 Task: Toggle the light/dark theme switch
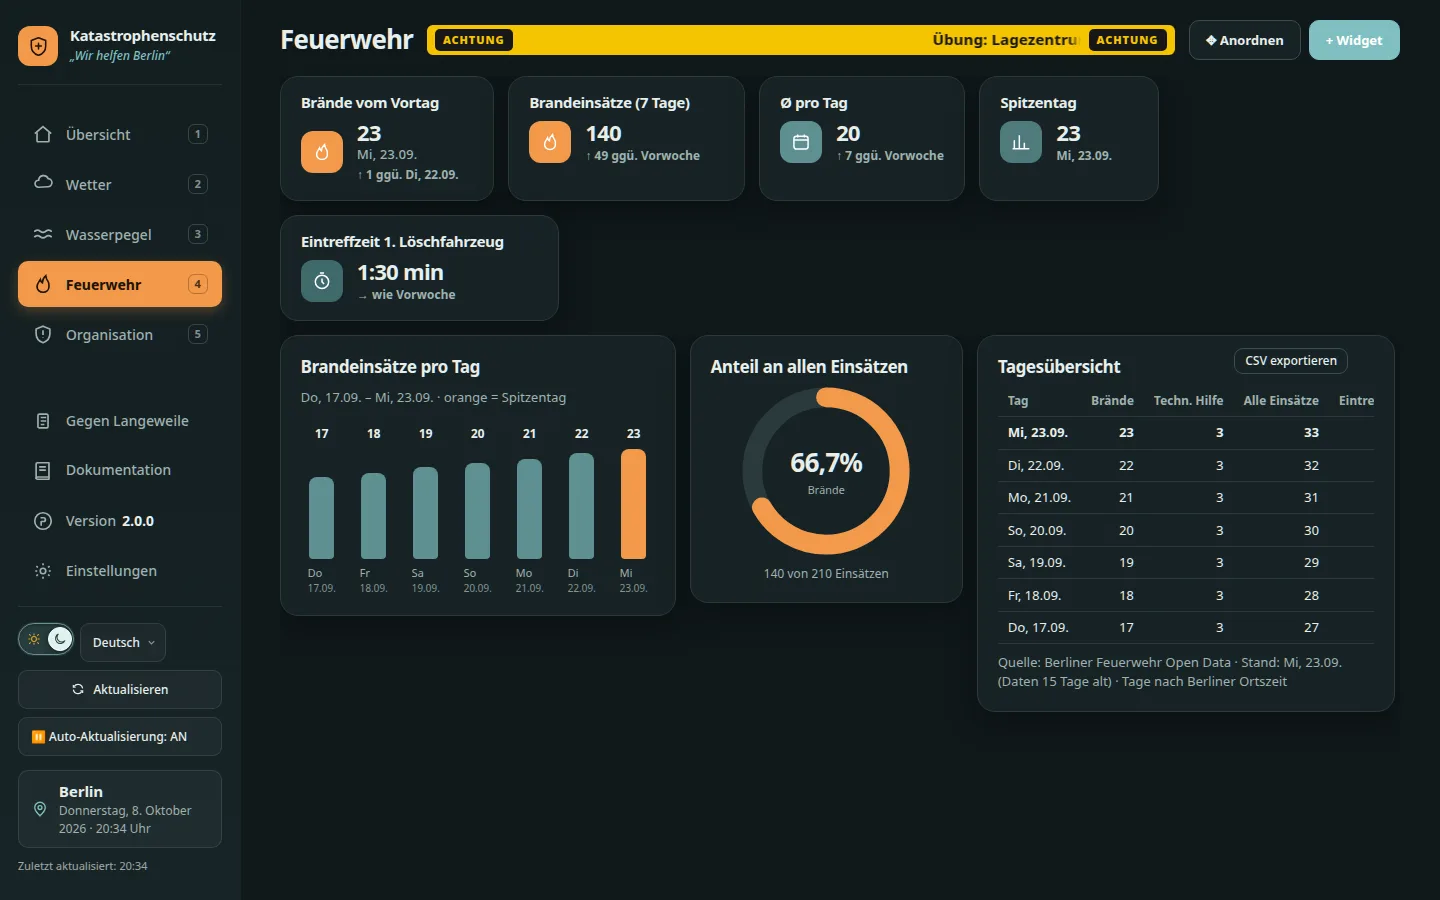point(46,639)
